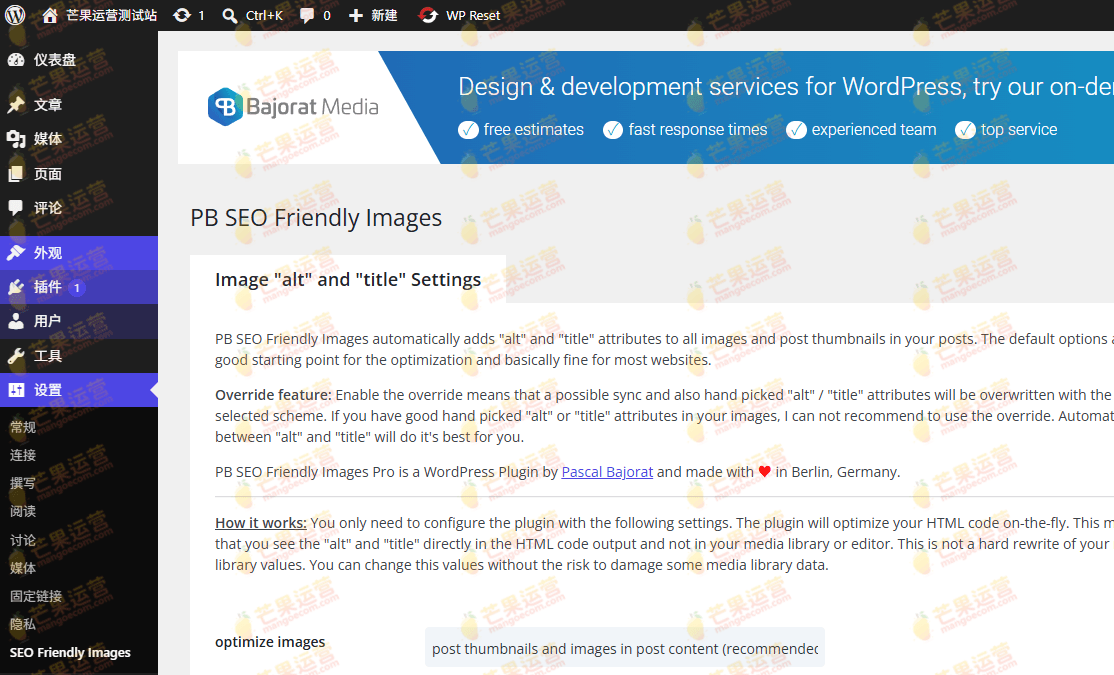Viewport: 1114px width, 675px height.
Task: Click the updates refresh icon
Action: [x=182, y=15]
